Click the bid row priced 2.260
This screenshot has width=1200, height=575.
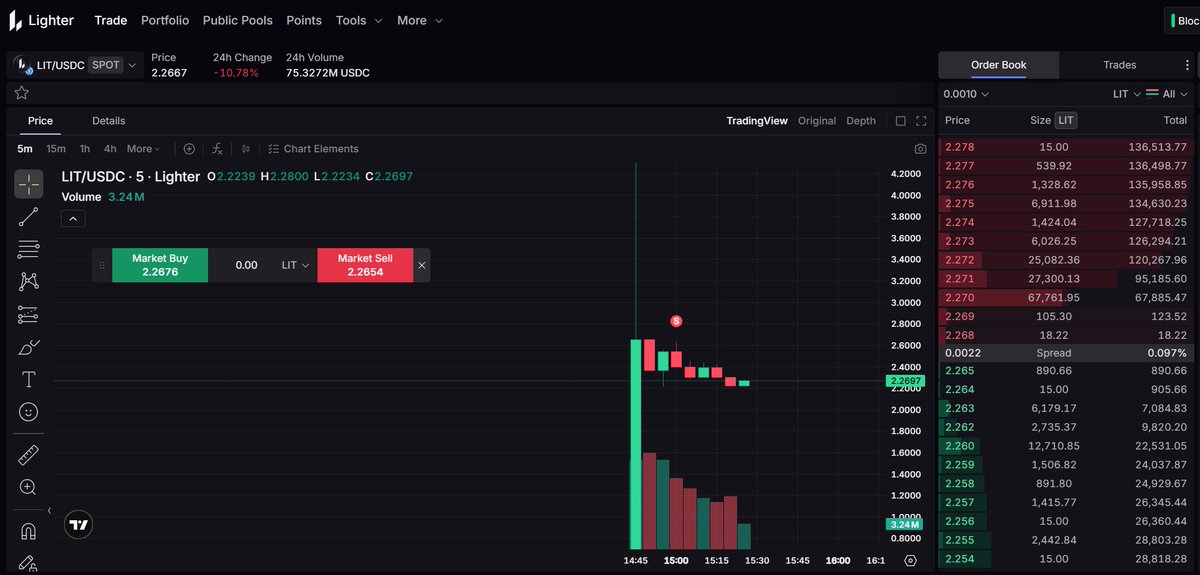tap(1065, 446)
